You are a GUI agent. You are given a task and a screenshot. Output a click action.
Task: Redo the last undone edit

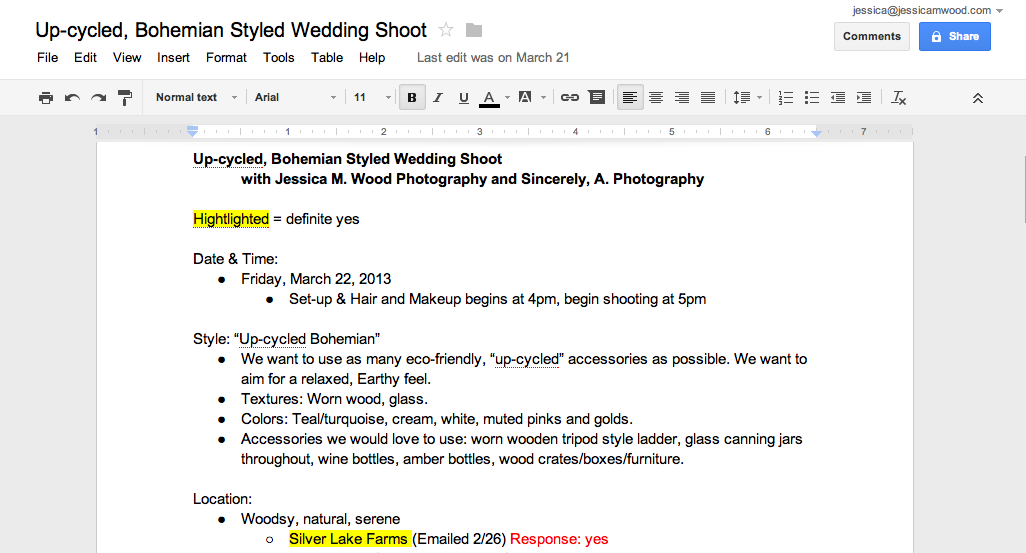[x=98, y=98]
